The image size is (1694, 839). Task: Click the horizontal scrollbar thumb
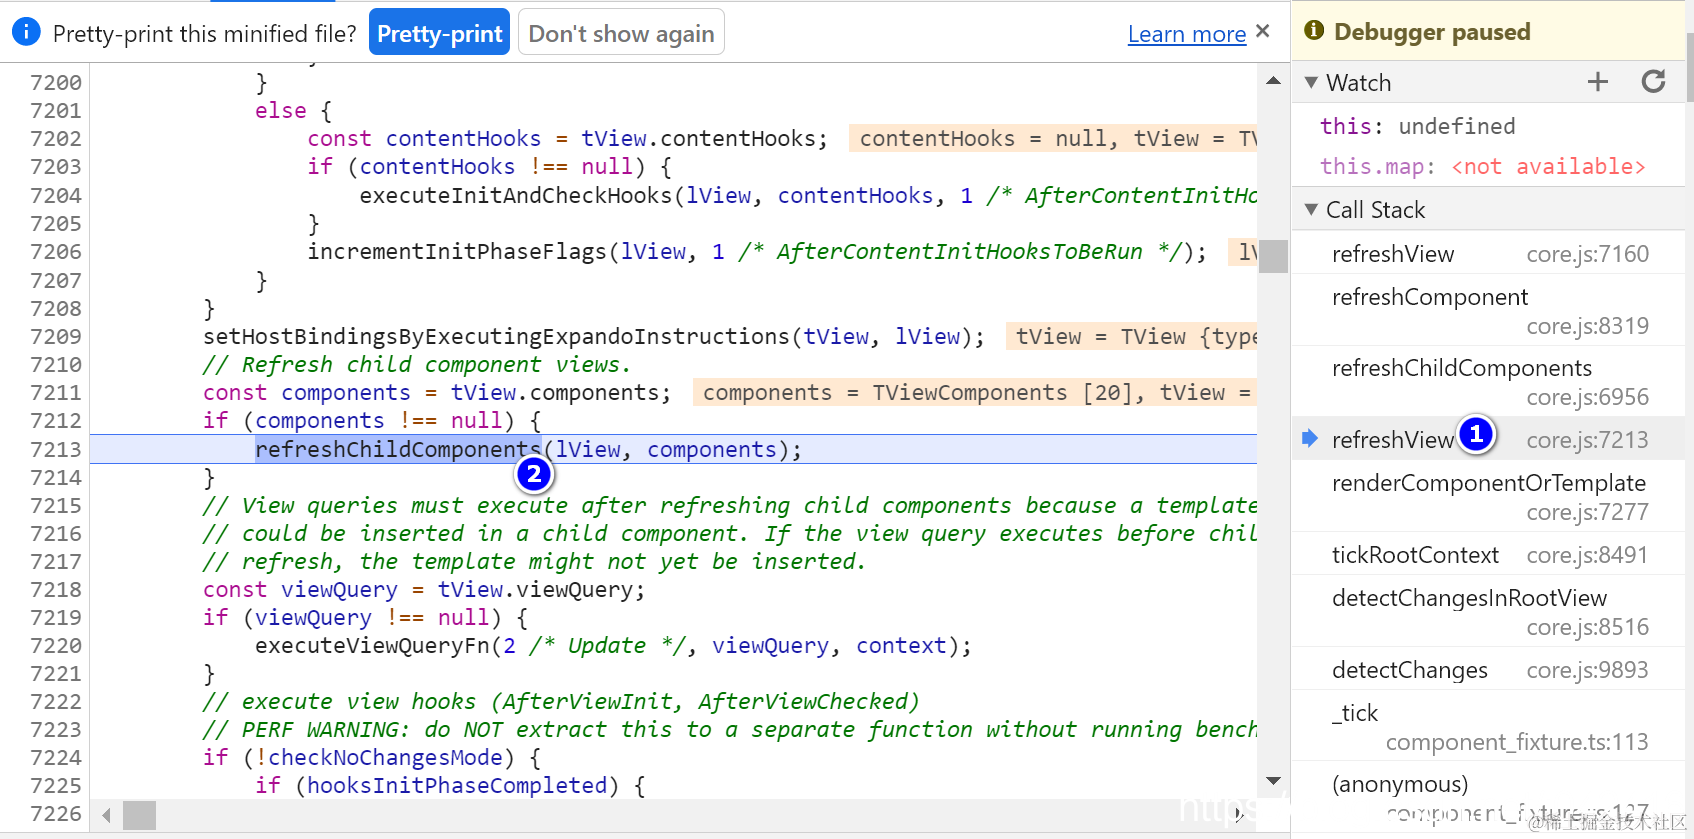(139, 815)
